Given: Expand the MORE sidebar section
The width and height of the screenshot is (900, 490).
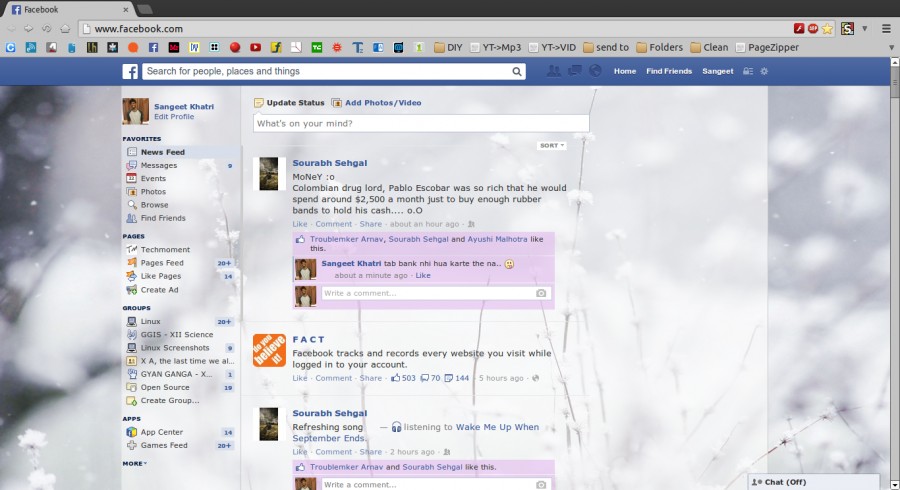Looking at the screenshot, I should (x=134, y=464).
